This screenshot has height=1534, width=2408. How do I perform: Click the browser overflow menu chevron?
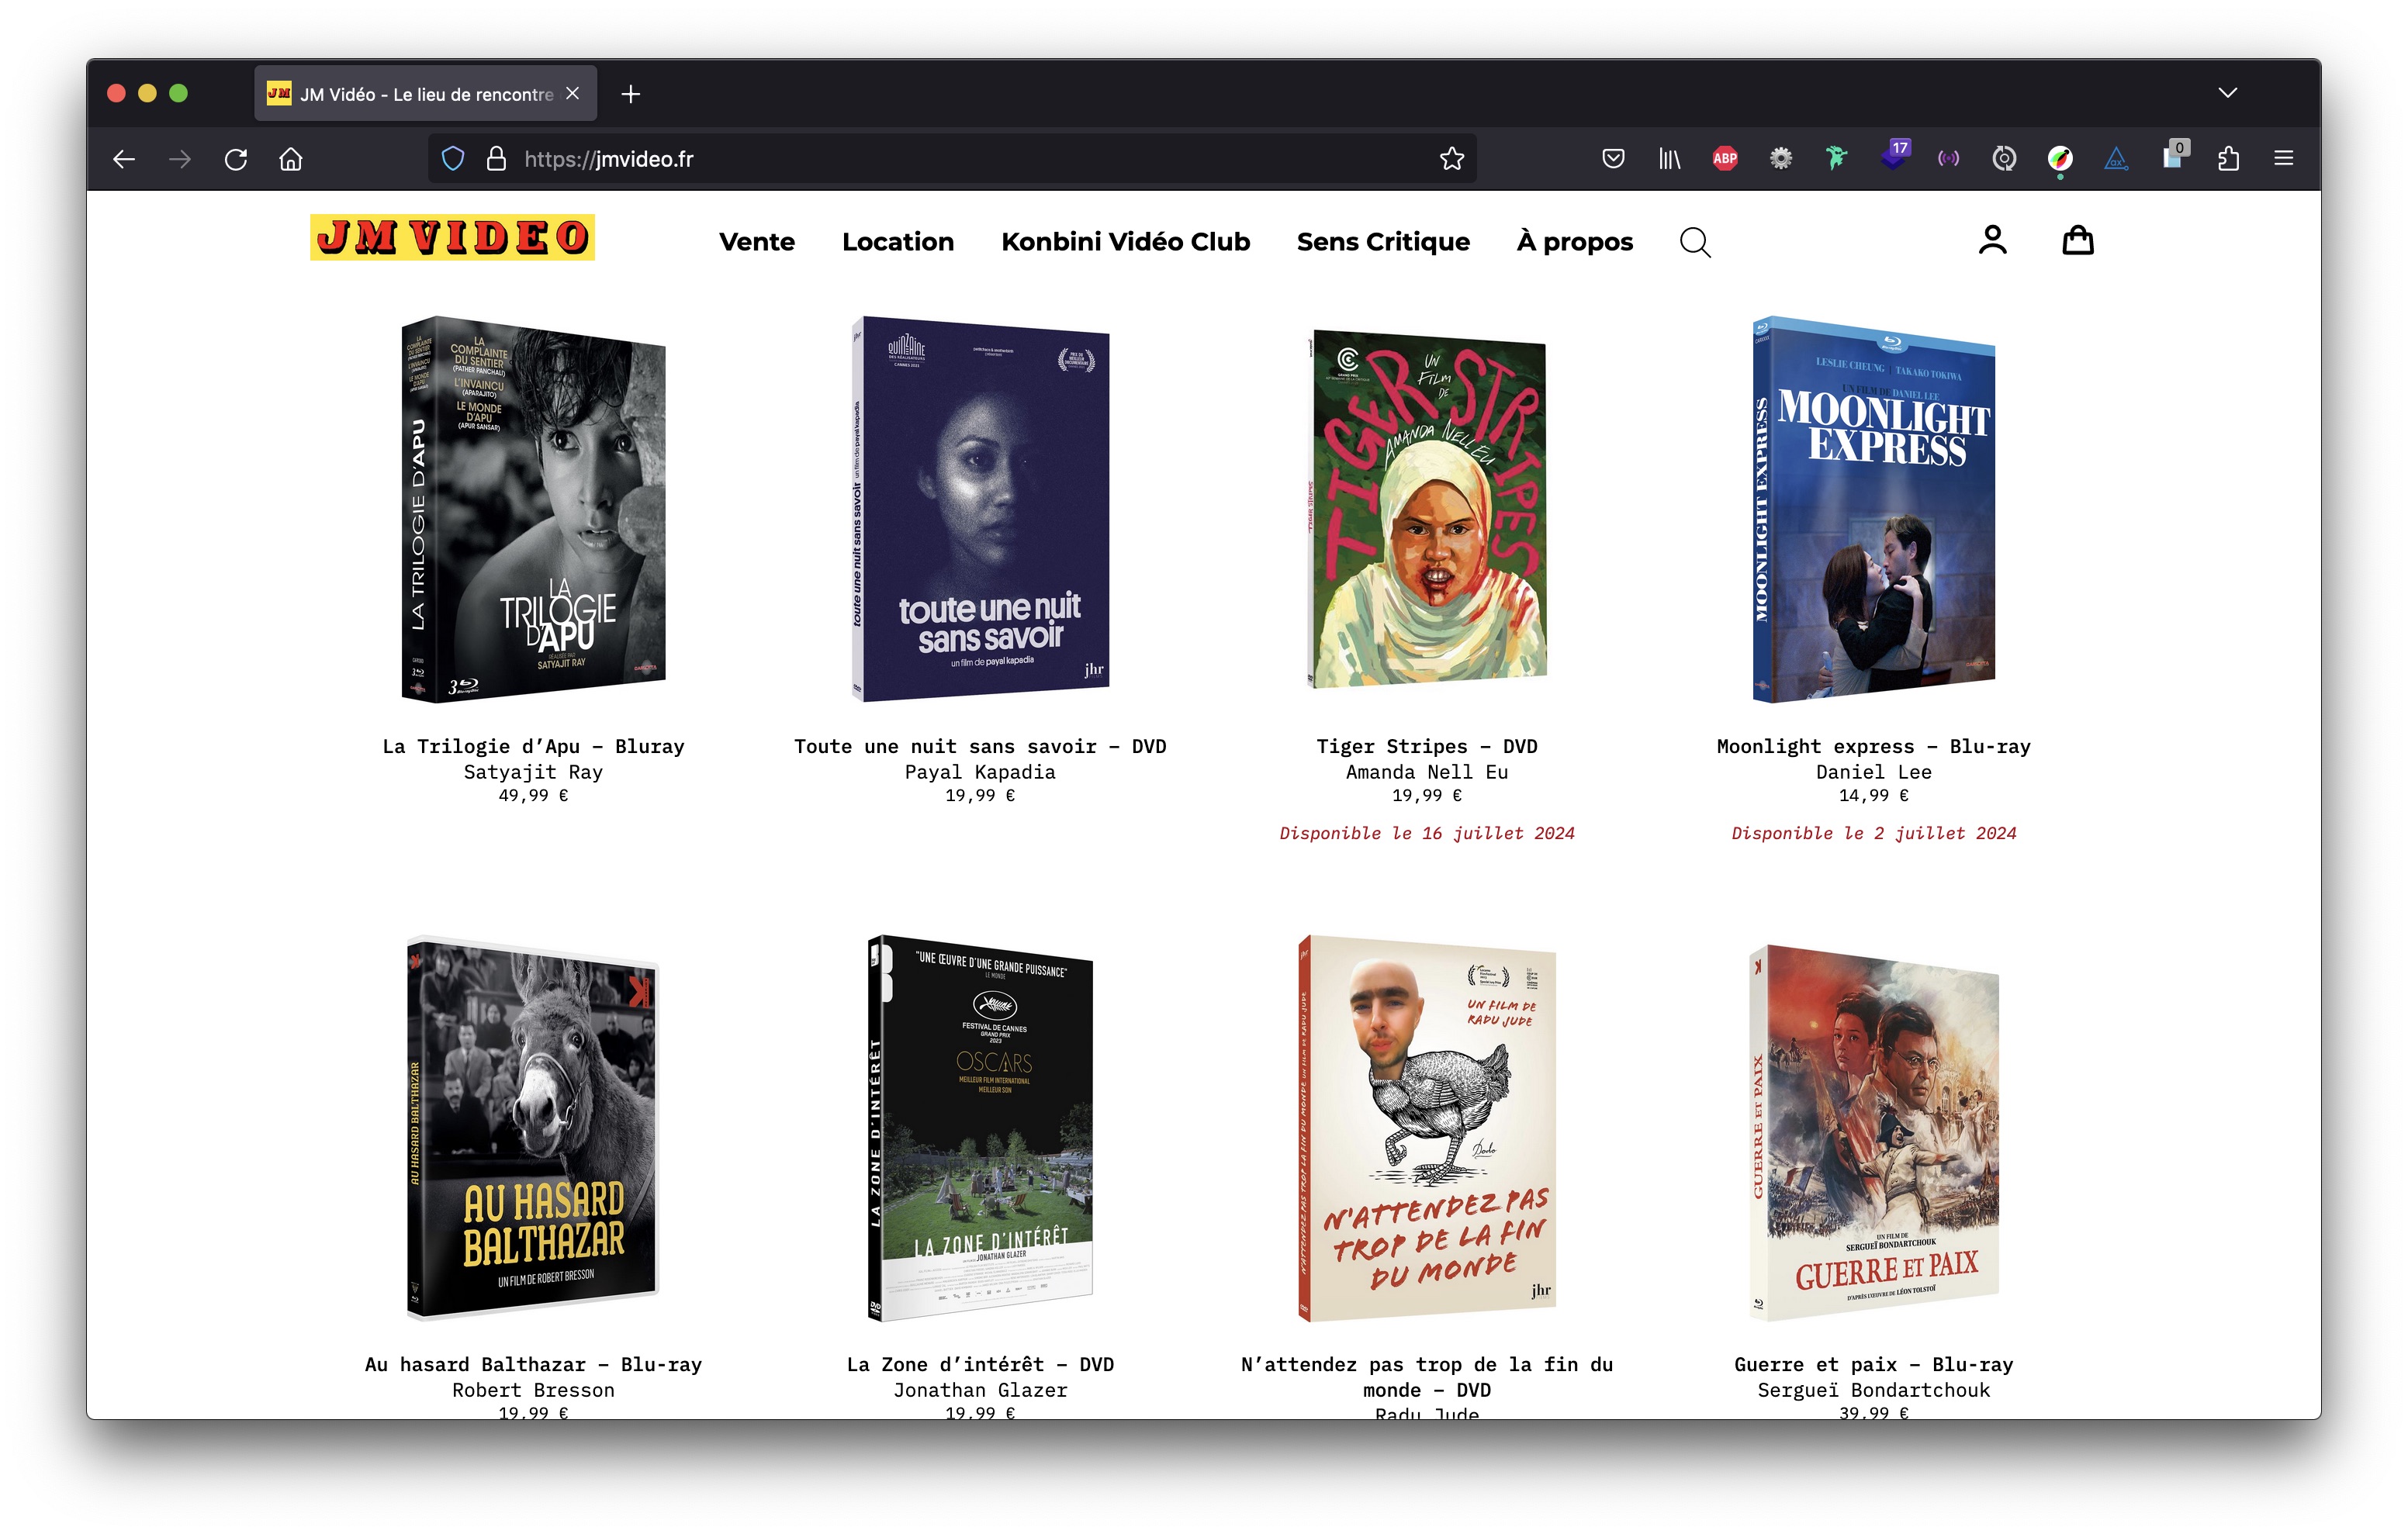[x=2227, y=93]
